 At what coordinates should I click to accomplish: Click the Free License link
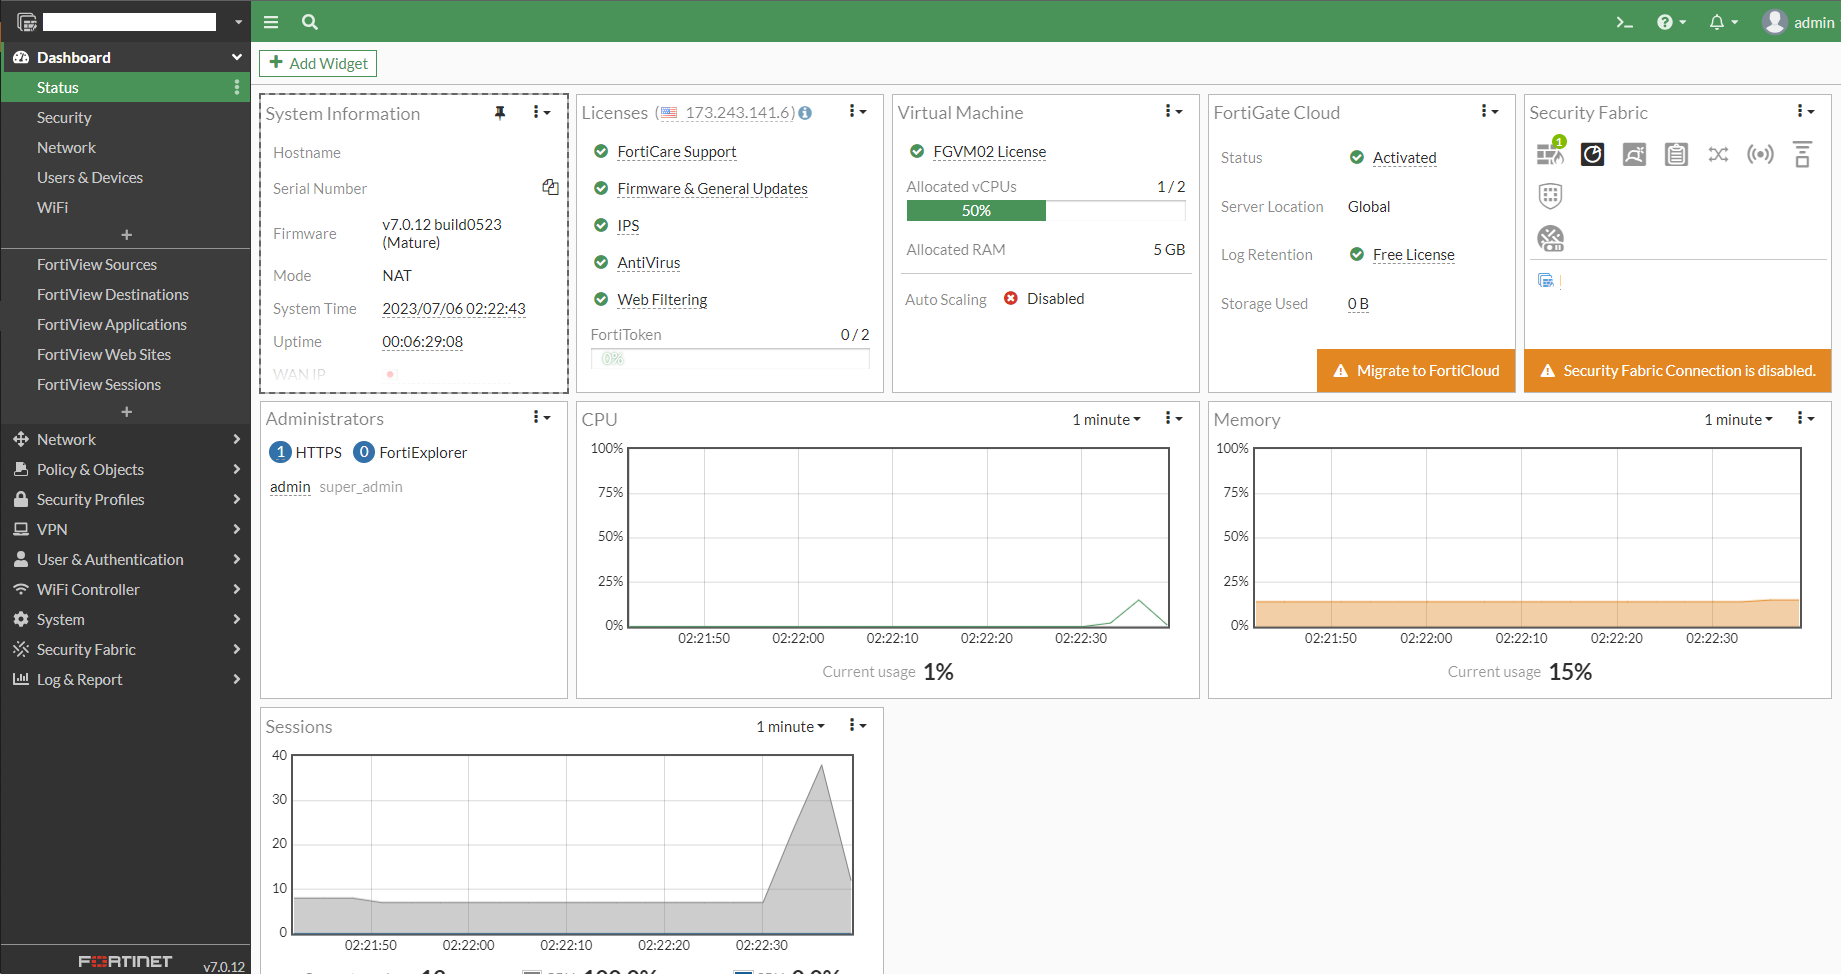tap(1413, 255)
